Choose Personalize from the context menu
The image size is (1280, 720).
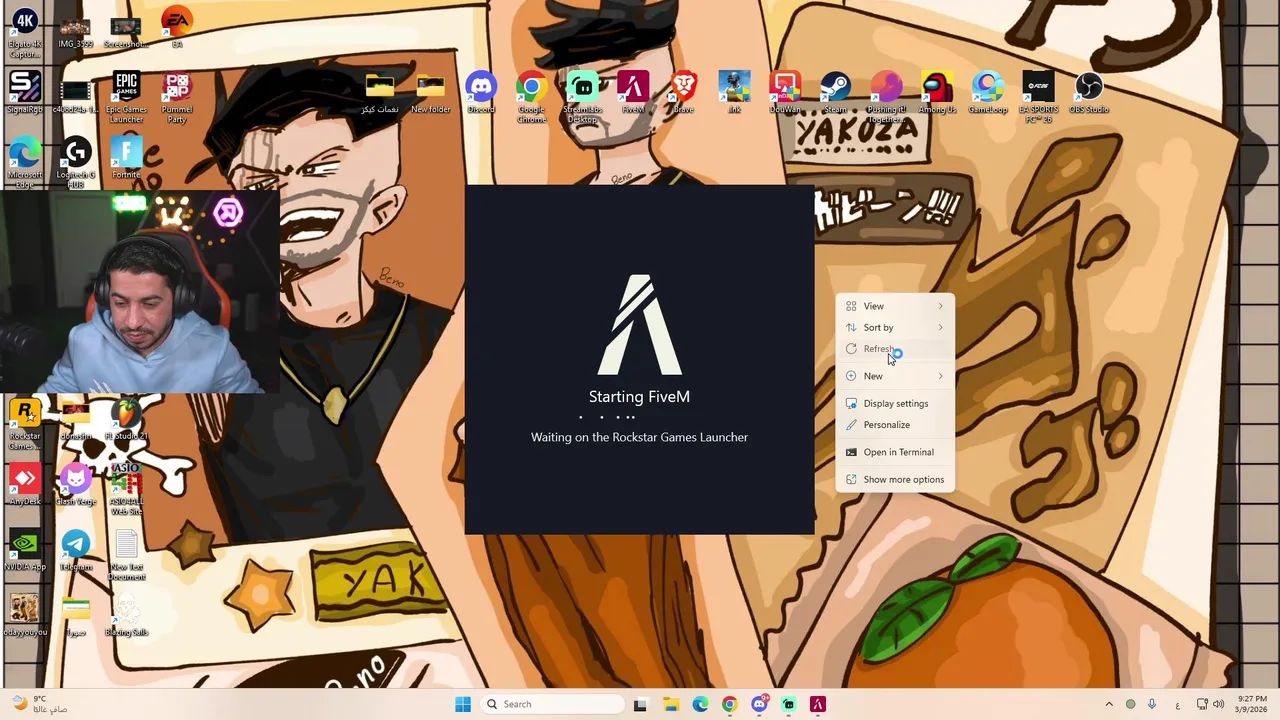[x=895, y=425]
